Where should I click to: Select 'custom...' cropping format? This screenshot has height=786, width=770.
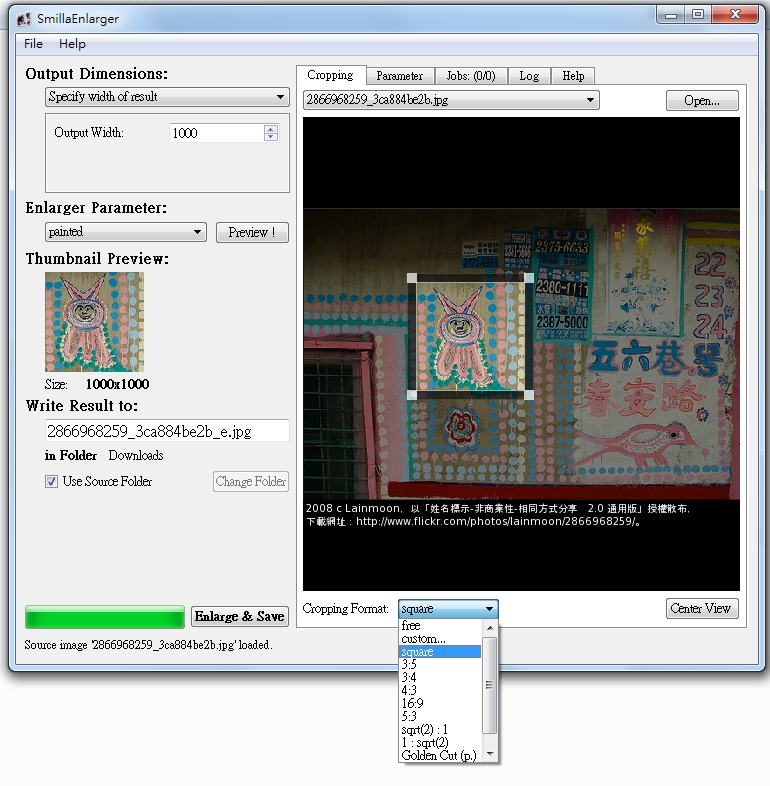(x=440, y=639)
